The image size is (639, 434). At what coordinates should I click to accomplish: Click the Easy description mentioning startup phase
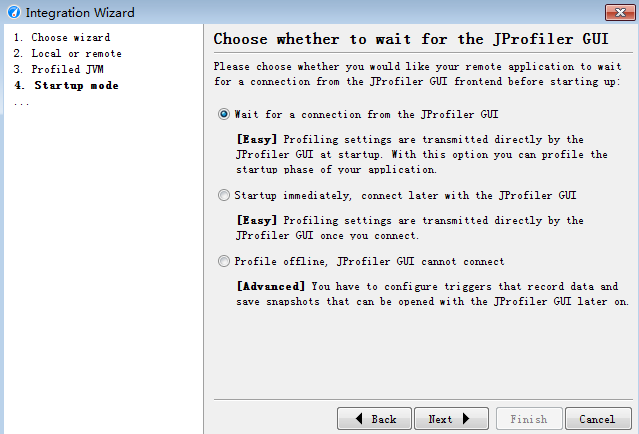click(422, 154)
